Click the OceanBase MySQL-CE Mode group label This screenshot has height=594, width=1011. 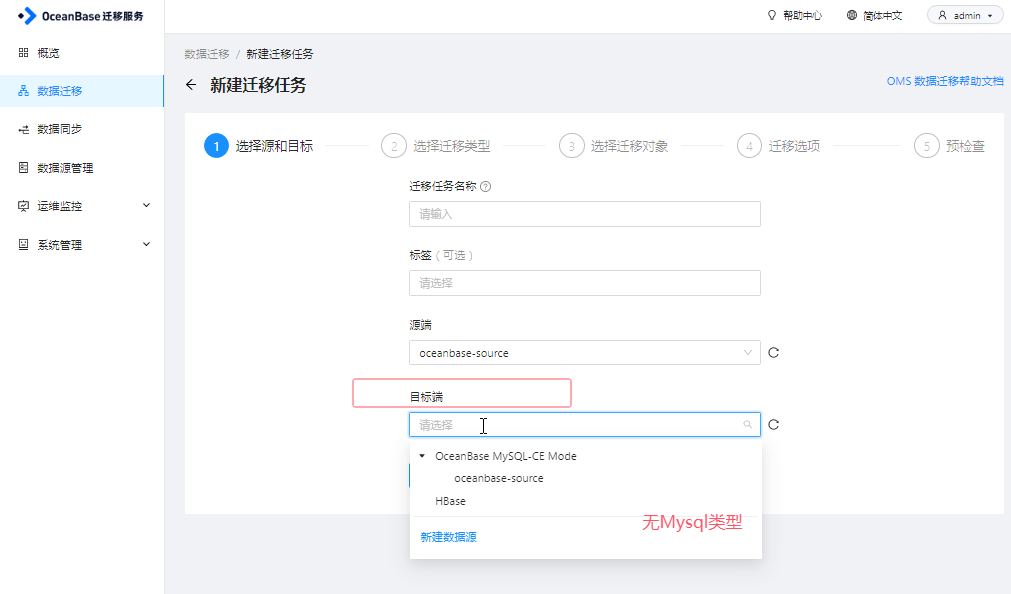(x=506, y=456)
